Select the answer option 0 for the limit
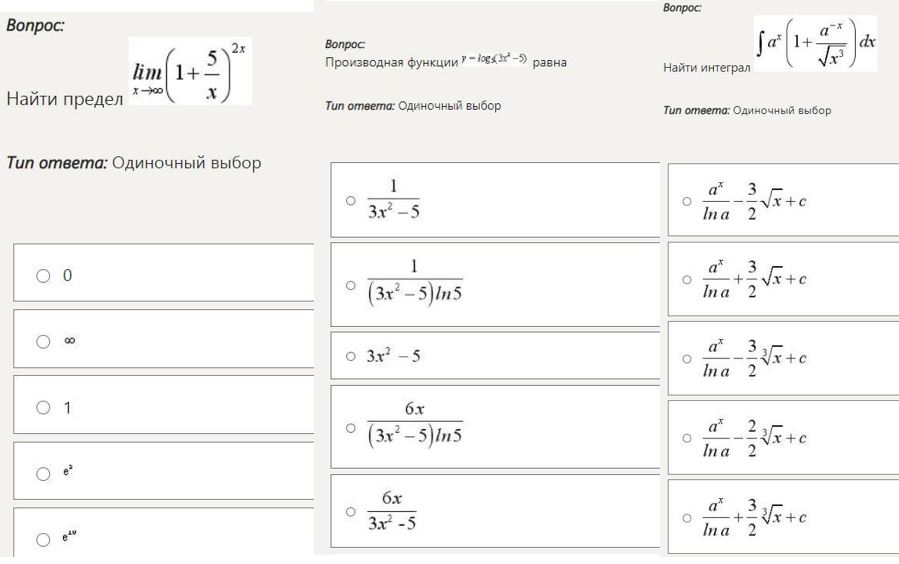This screenshot has width=899, height=564. tap(43, 275)
